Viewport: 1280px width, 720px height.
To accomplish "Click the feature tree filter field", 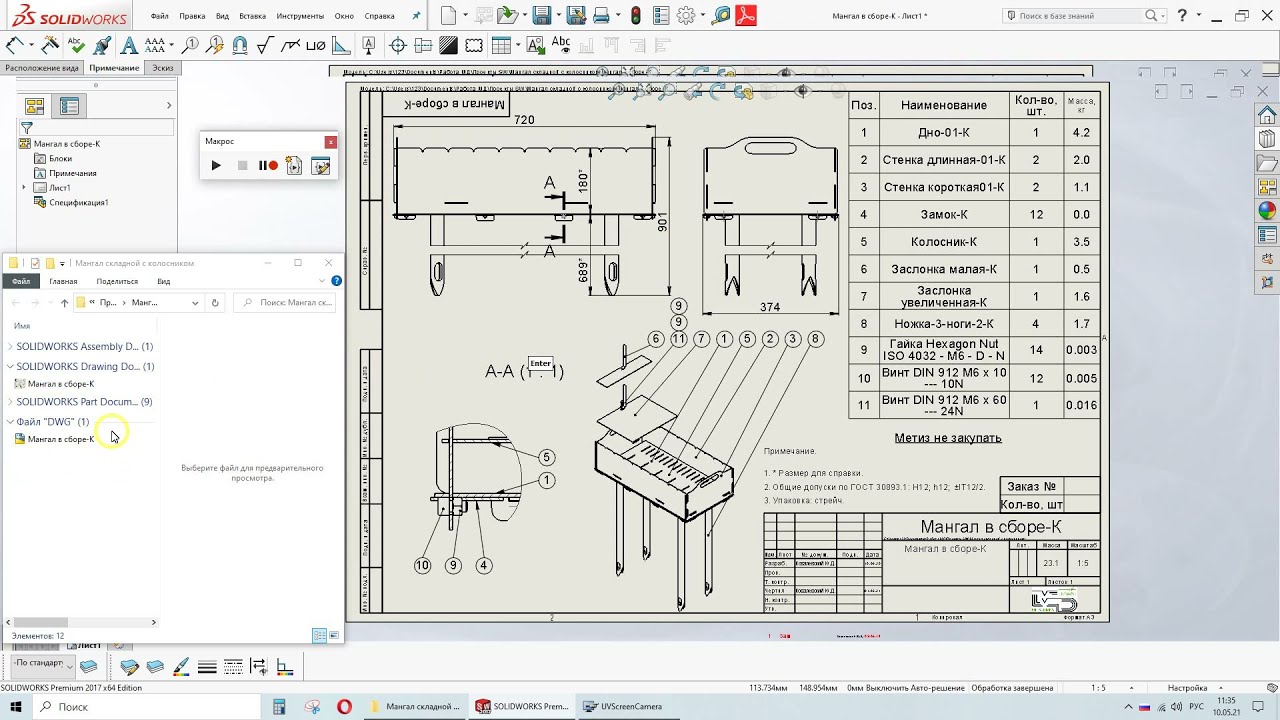I will 99,127.
